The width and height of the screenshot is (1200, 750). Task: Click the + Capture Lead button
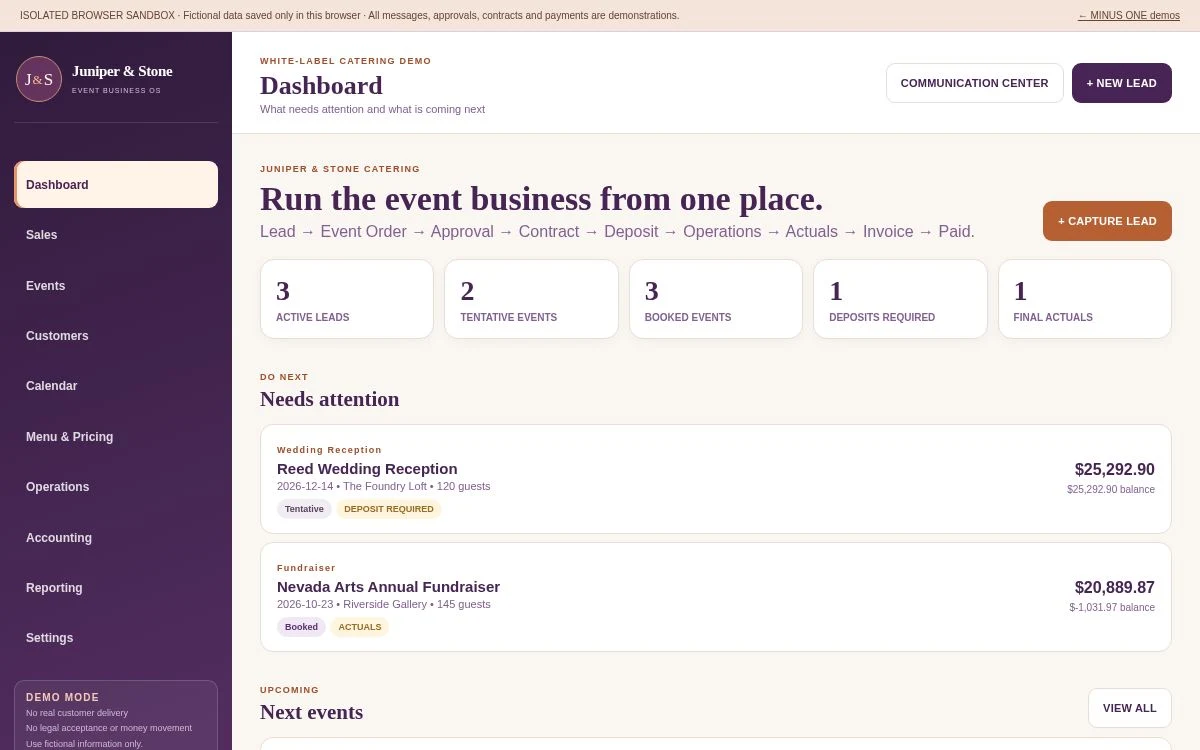pos(1107,221)
